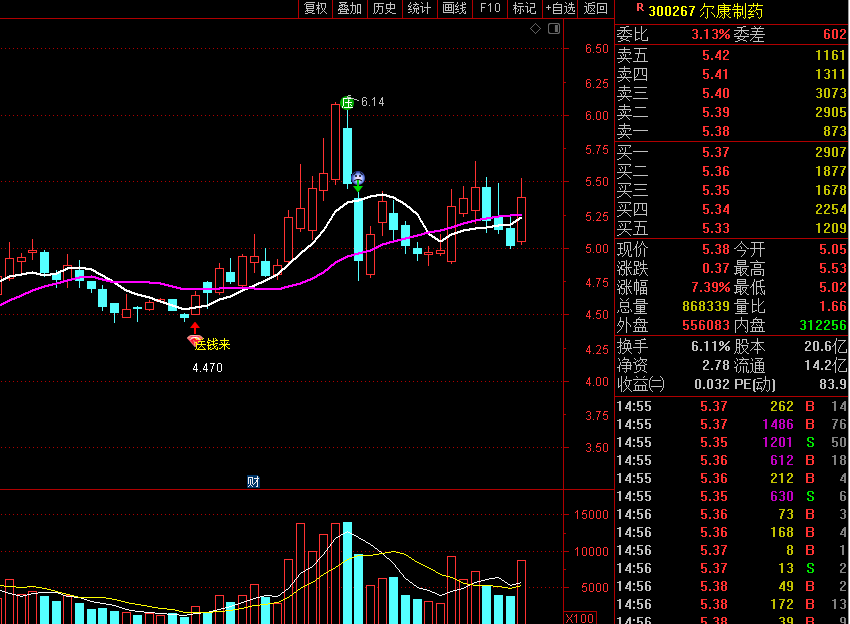Select the 买四 bid row at 5.34
Image resolution: width=850 pixels, height=624 pixels.
(731, 209)
